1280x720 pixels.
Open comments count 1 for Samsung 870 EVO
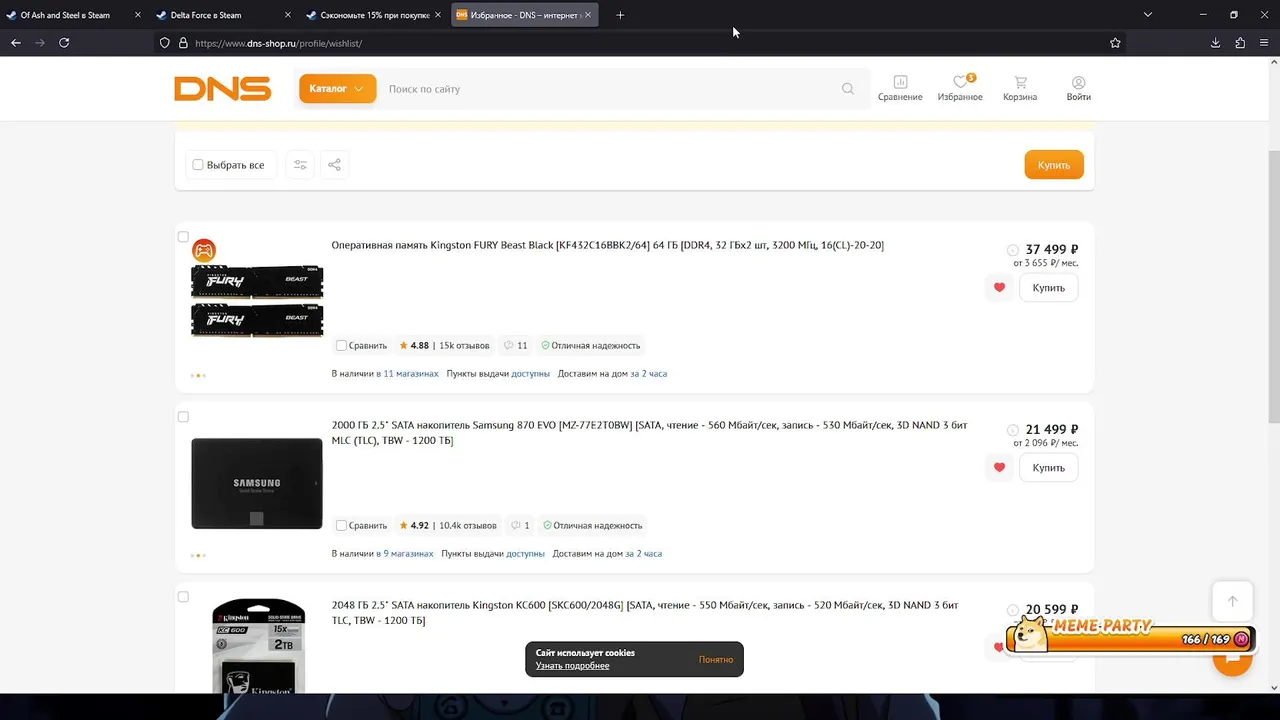click(x=520, y=526)
